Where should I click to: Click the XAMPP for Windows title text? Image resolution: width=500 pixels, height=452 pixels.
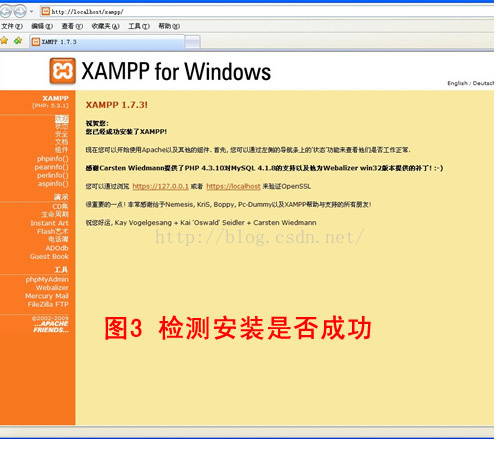(176, 71)
